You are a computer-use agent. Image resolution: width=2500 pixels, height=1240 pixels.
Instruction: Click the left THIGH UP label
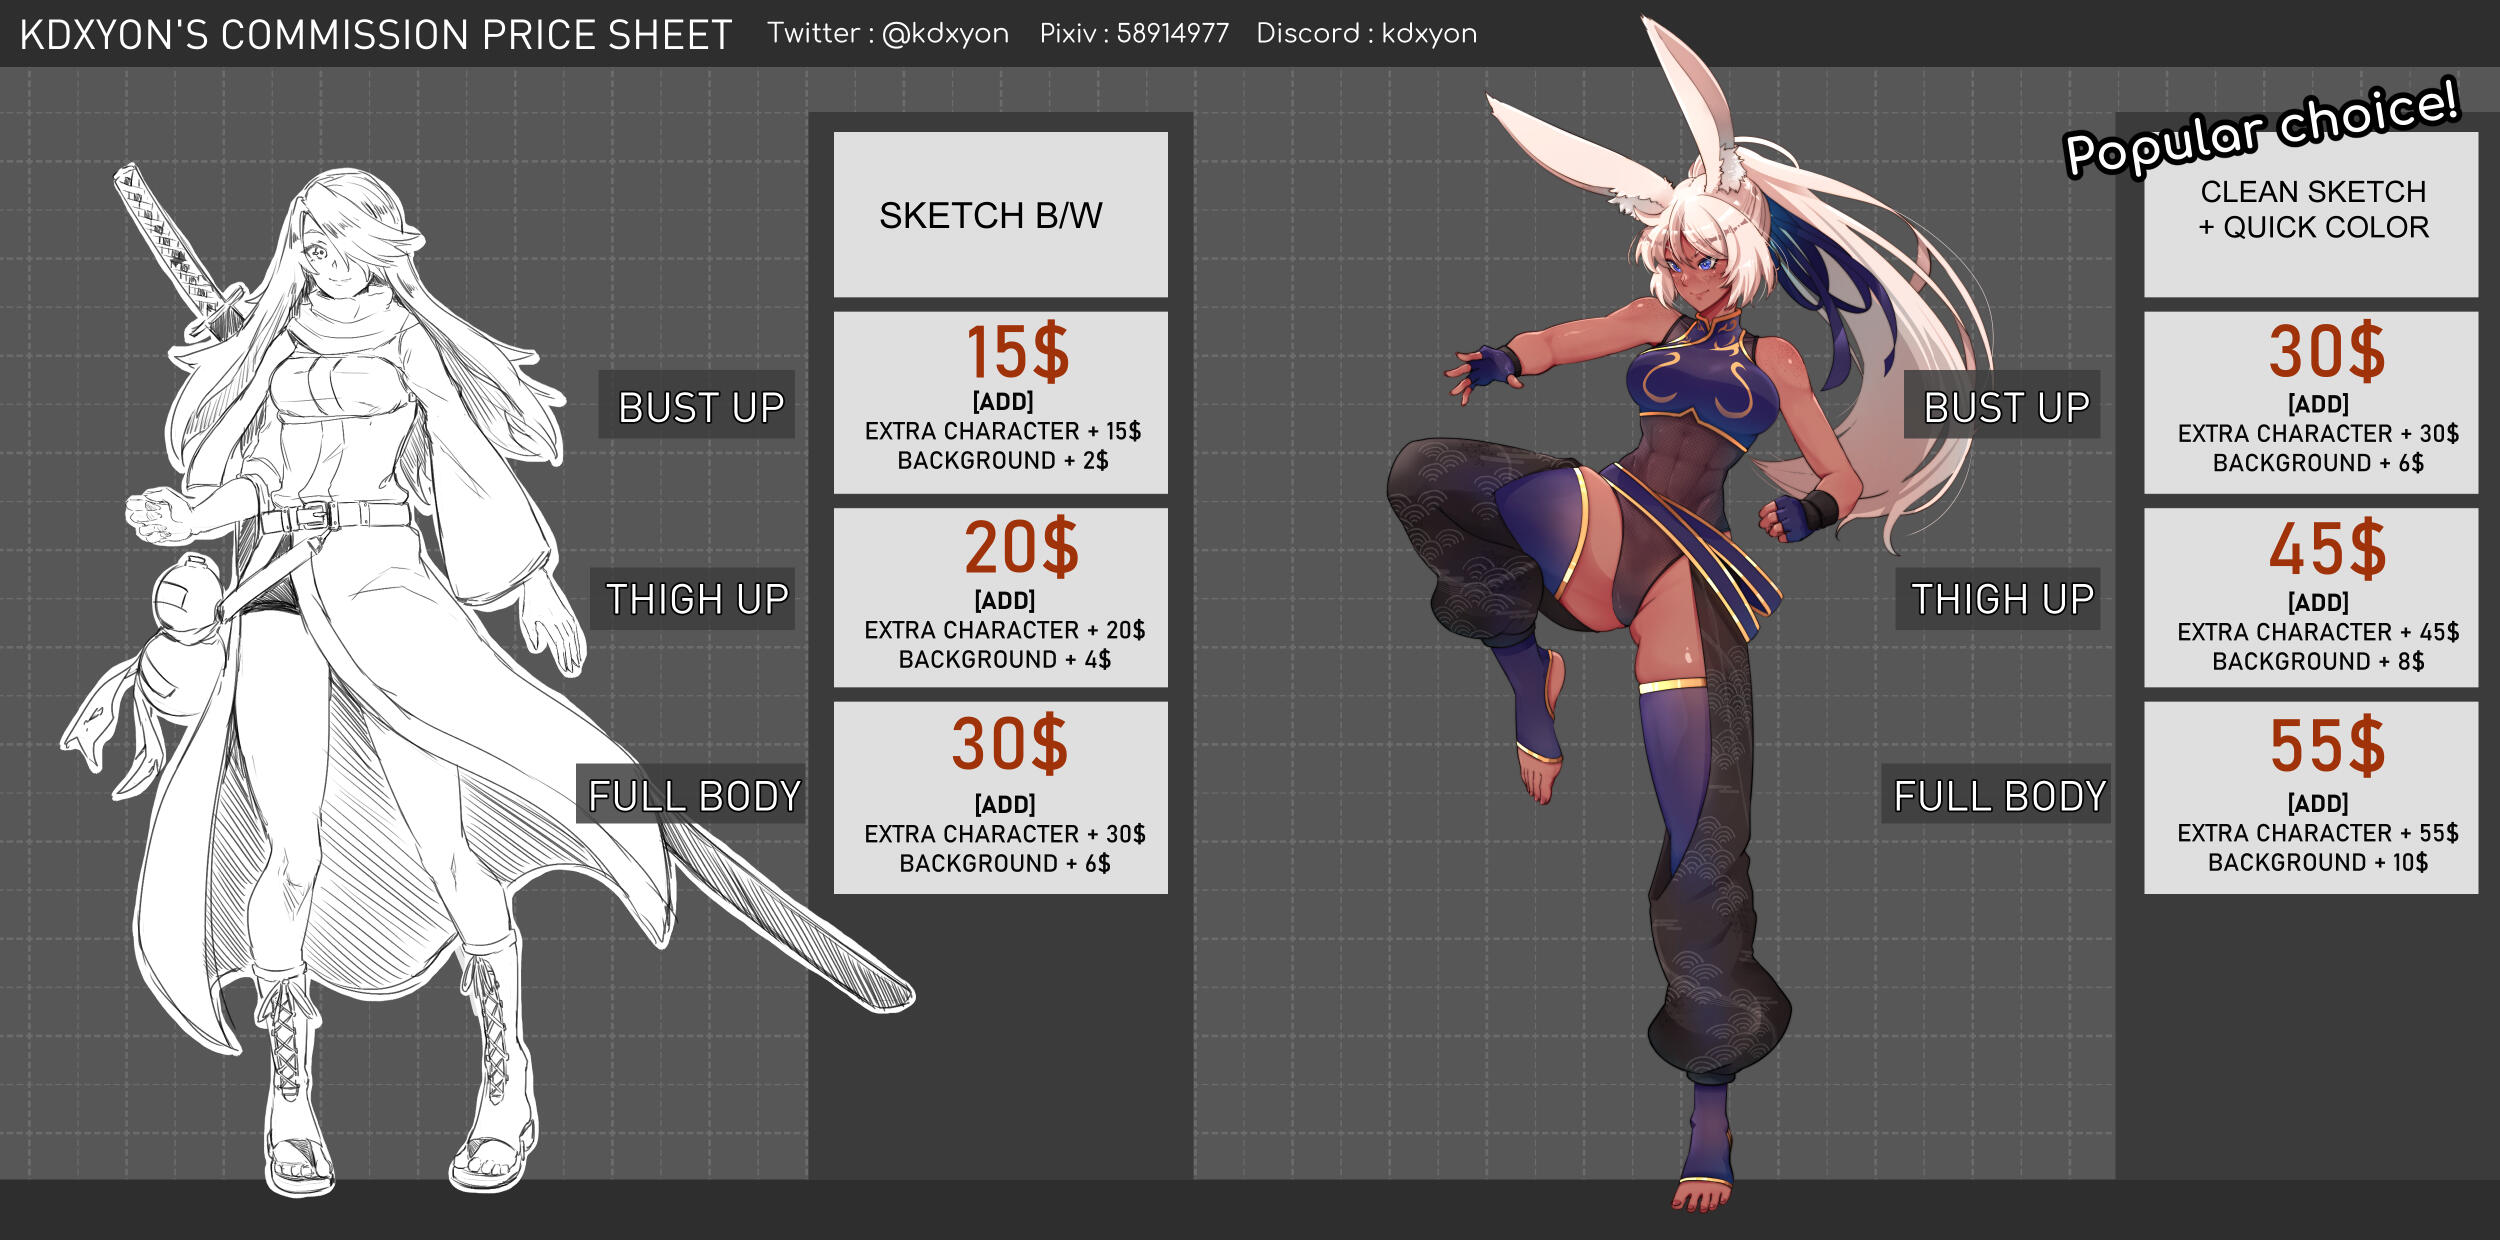pyautogui.click(x=696, y=599)
